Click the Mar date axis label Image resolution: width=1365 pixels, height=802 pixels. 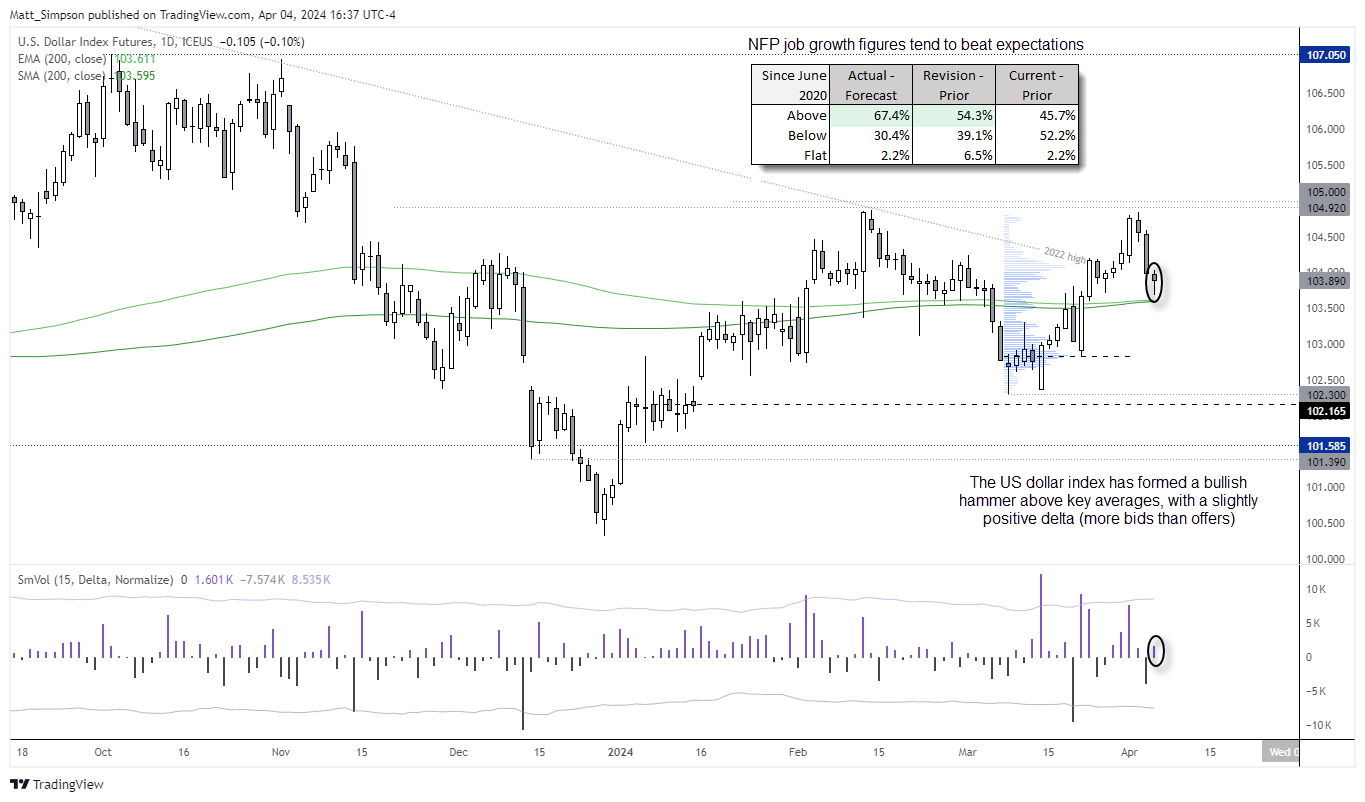click(965, 751)
